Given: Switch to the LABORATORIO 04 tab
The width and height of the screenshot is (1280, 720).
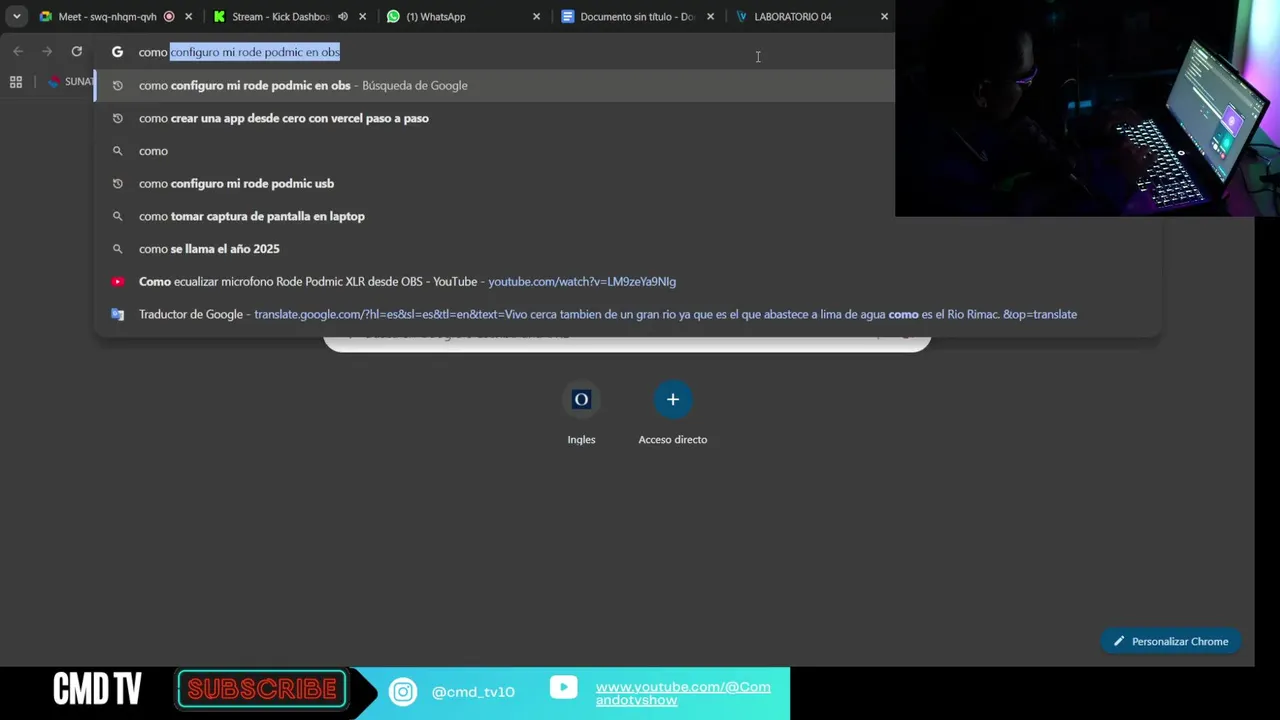Looking at the screenshot, I should (x=792, y=16).
